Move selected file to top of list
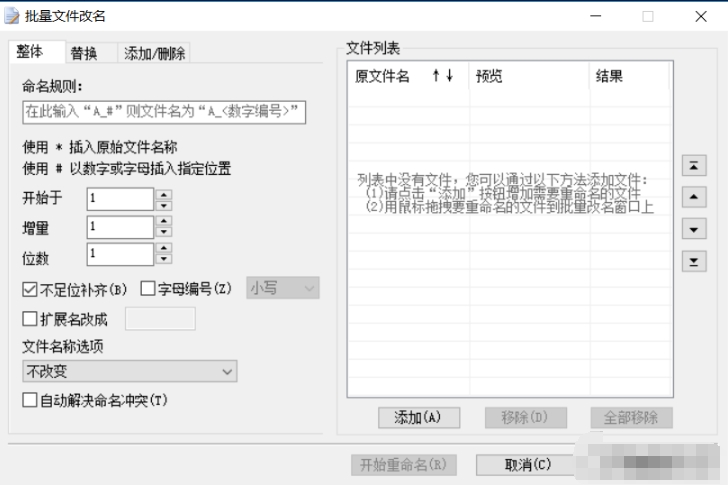Image resolution: width=728 pixels, height=485 pixels. (694, 165)
